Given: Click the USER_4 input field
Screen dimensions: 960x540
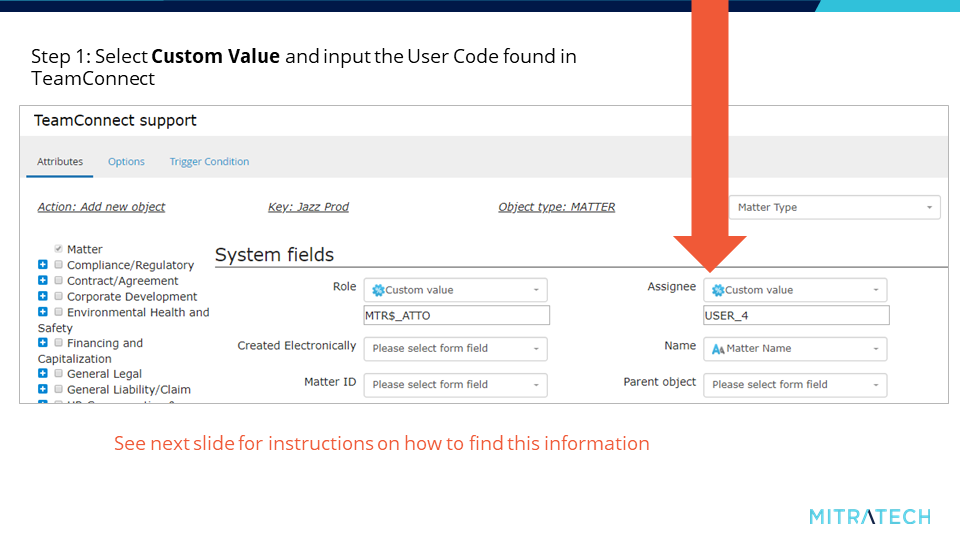Looking at the screenshot, I should [797, 315].
